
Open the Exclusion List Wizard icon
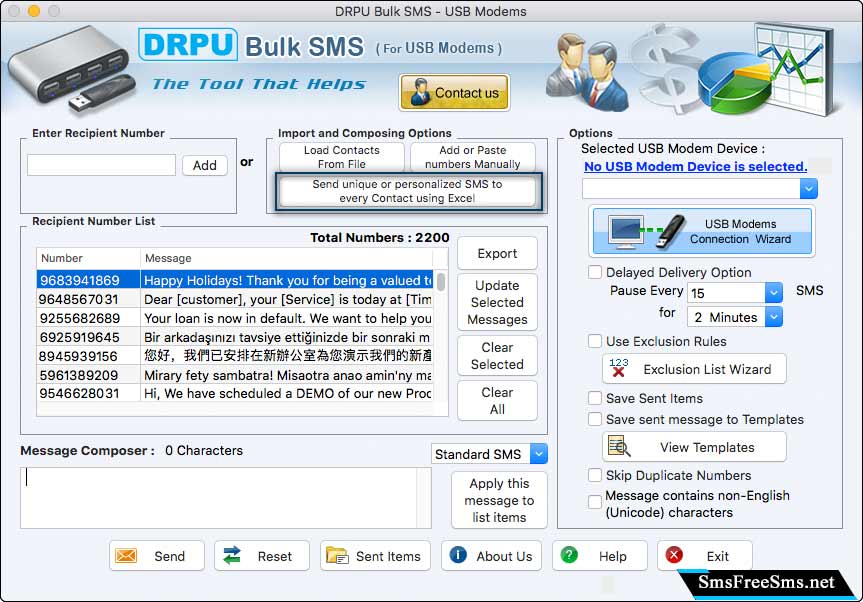[x=619, y=369]
